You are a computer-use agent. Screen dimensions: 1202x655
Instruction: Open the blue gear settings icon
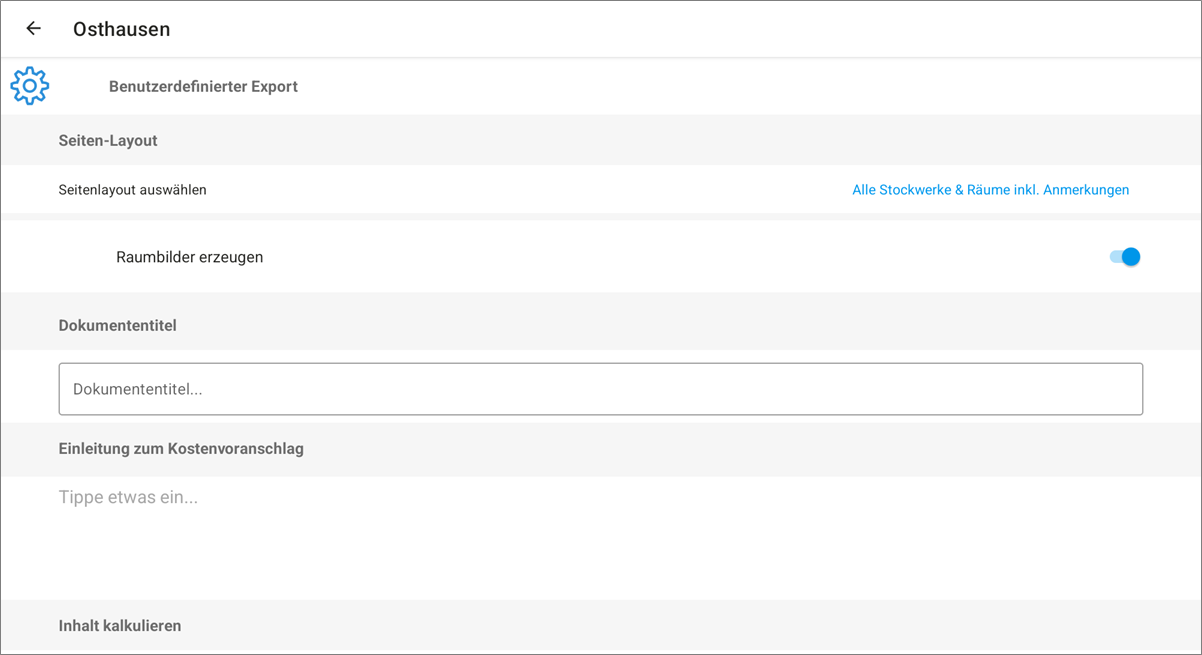30,86
